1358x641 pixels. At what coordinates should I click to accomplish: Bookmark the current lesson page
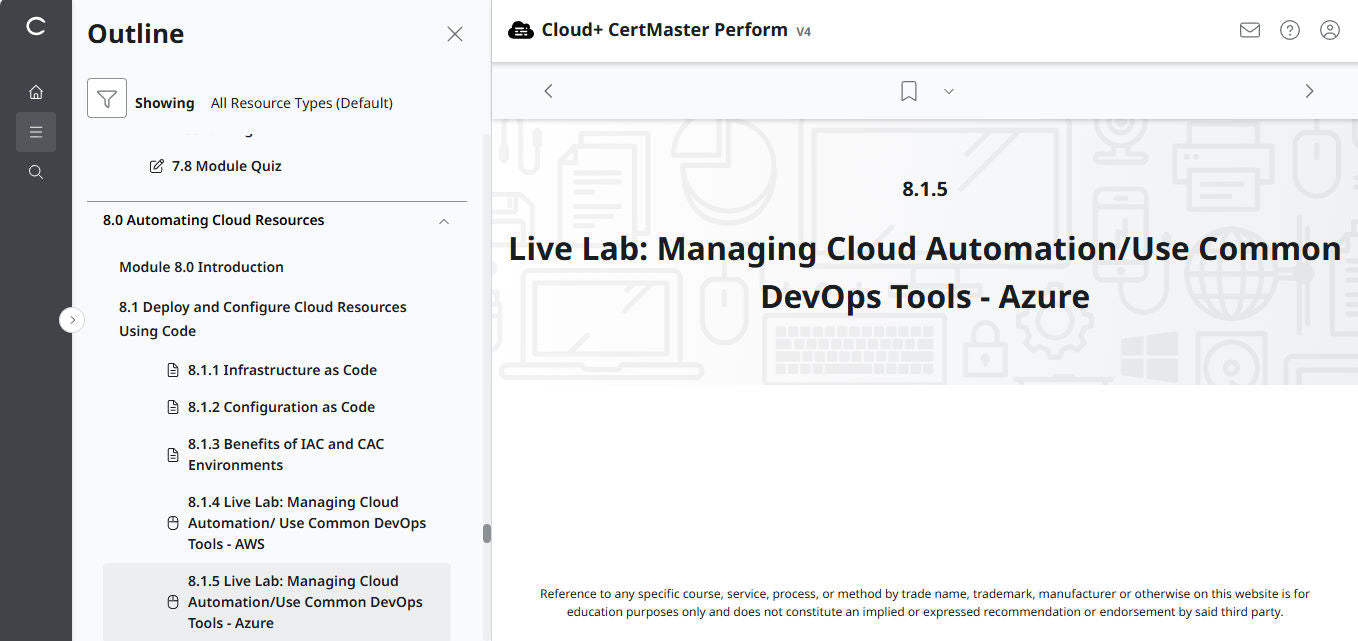(x=908, y=90)
